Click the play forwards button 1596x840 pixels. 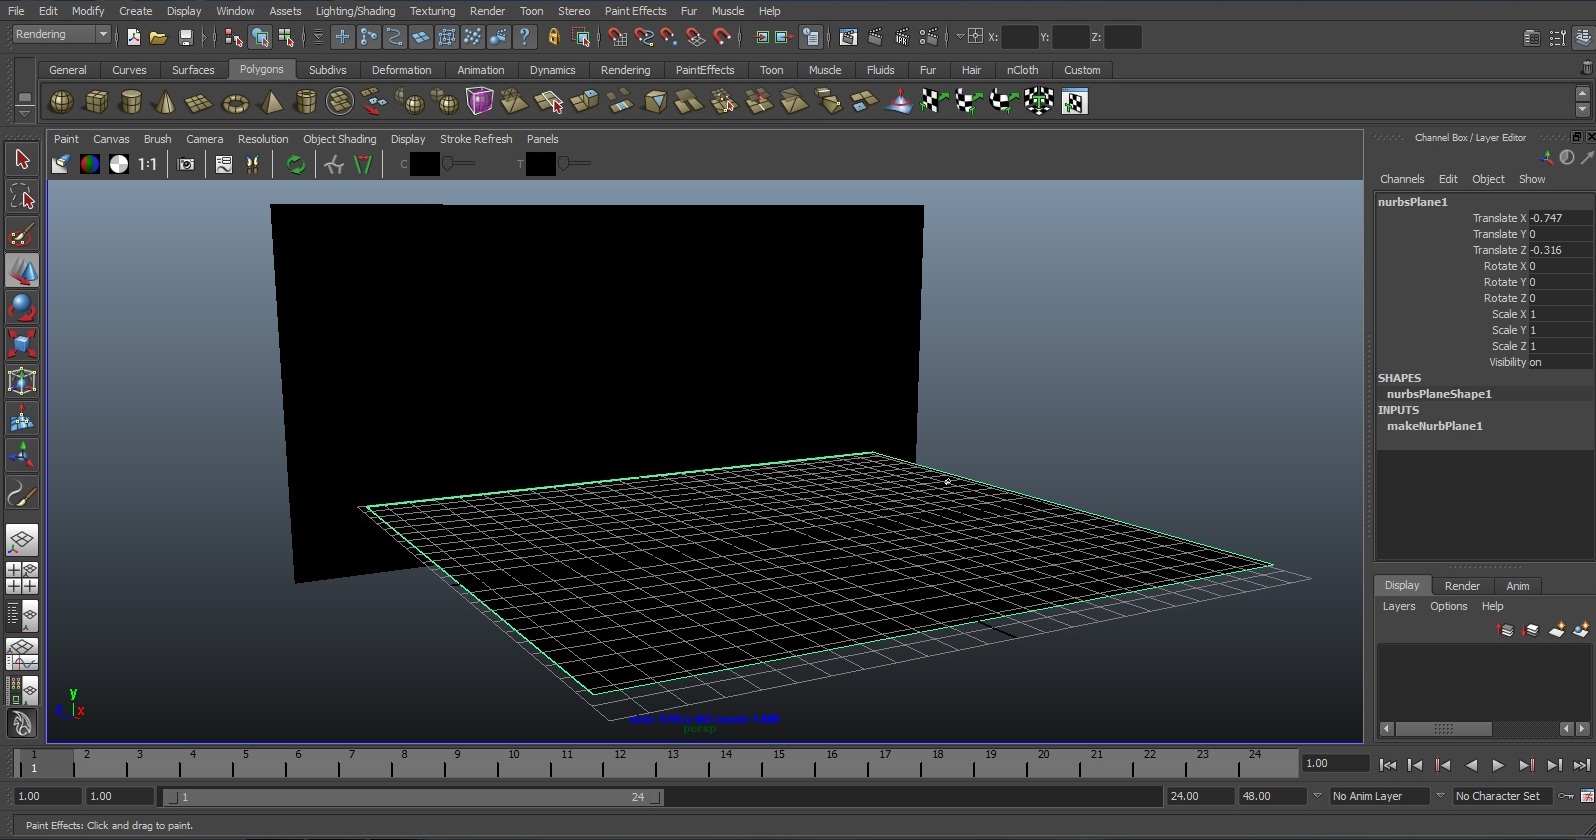(x=1498, y=765)
